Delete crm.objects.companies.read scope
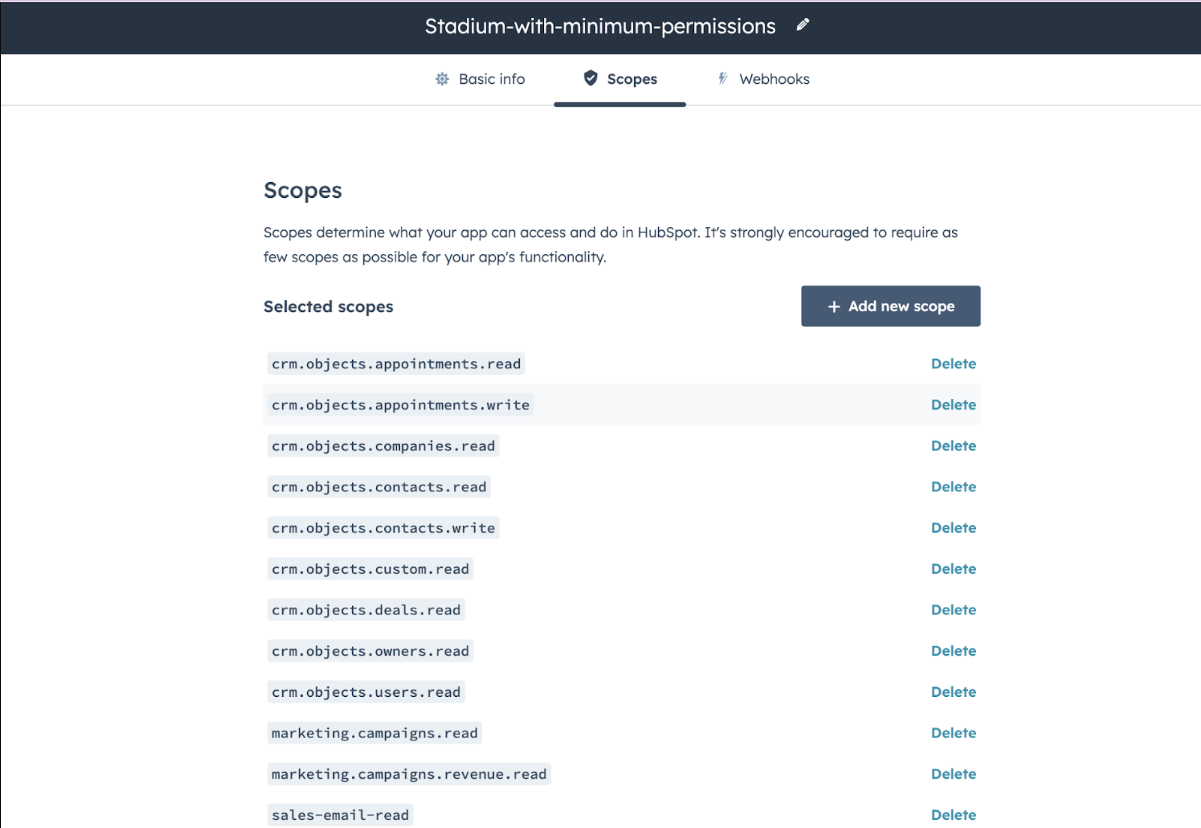Viewport: 1201px width, 828px height. [x=953, y=446]
